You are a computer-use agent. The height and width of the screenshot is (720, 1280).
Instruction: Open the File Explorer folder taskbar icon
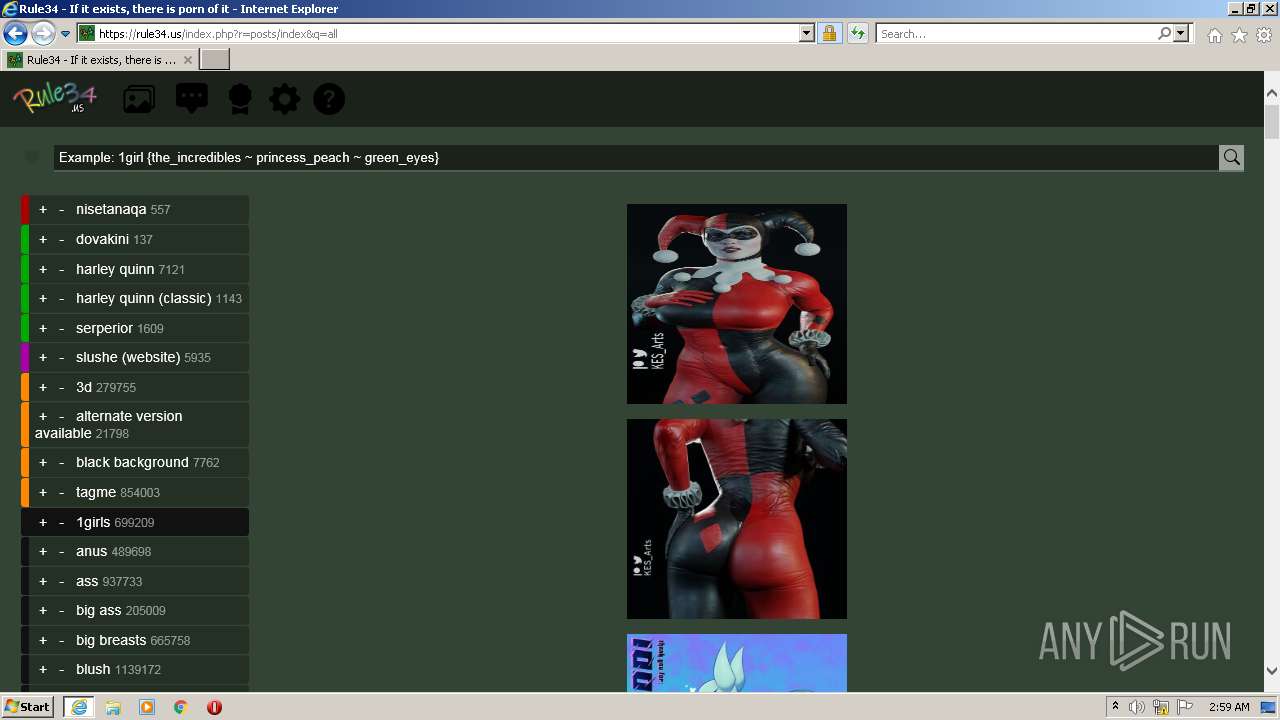pos(113,707)
